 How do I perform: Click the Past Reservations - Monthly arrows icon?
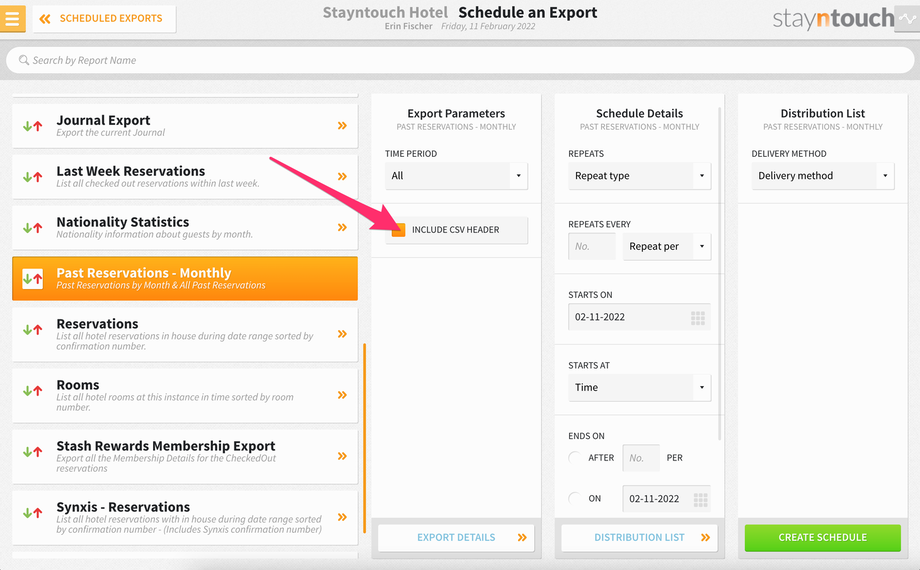click(x=32, y=278)
